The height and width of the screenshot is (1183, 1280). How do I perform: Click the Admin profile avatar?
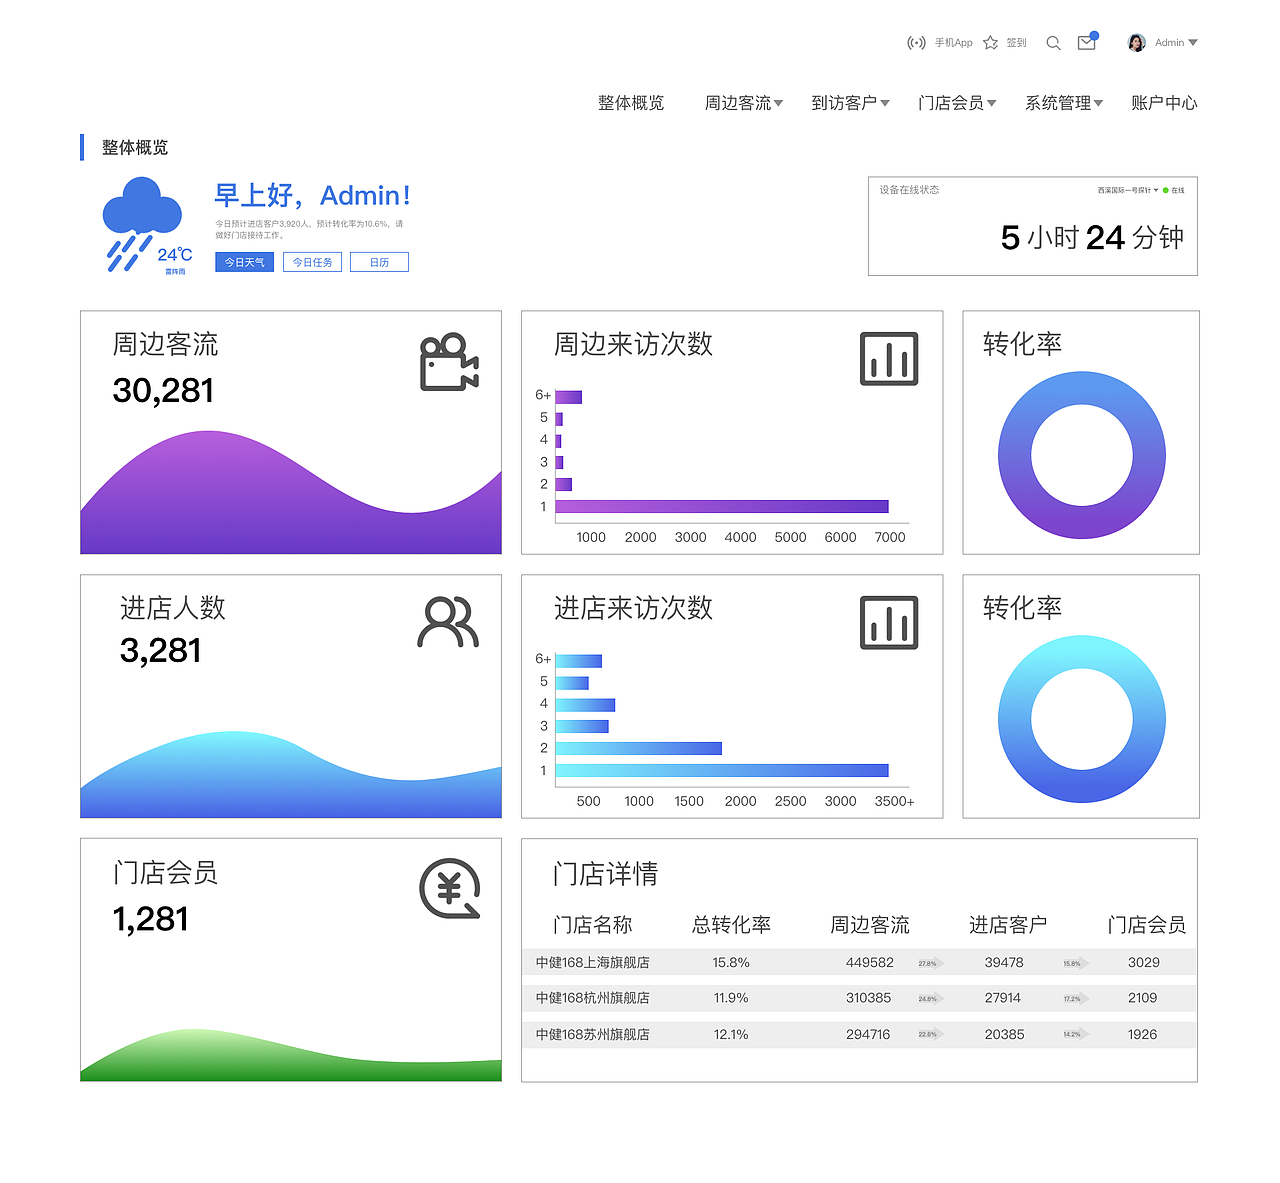point(1135,42)
